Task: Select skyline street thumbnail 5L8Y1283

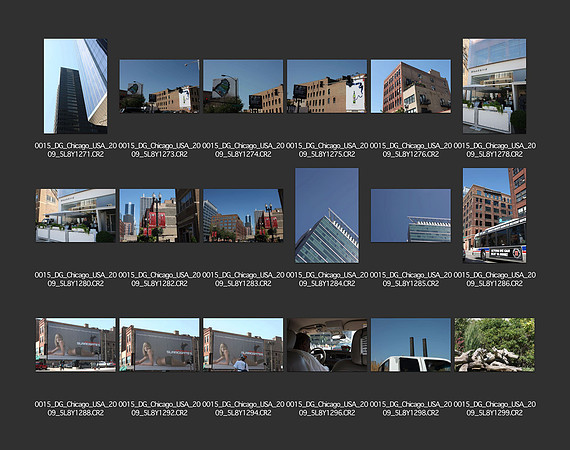Action: tap(243, 216)
